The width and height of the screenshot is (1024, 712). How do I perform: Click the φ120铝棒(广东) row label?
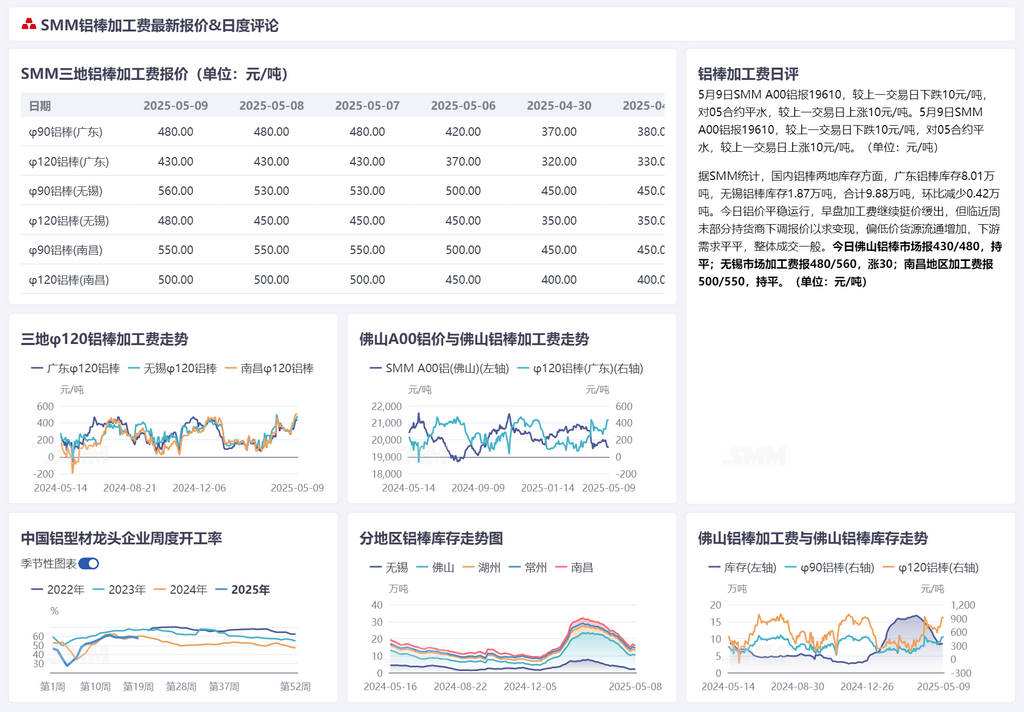click(69, 161)
